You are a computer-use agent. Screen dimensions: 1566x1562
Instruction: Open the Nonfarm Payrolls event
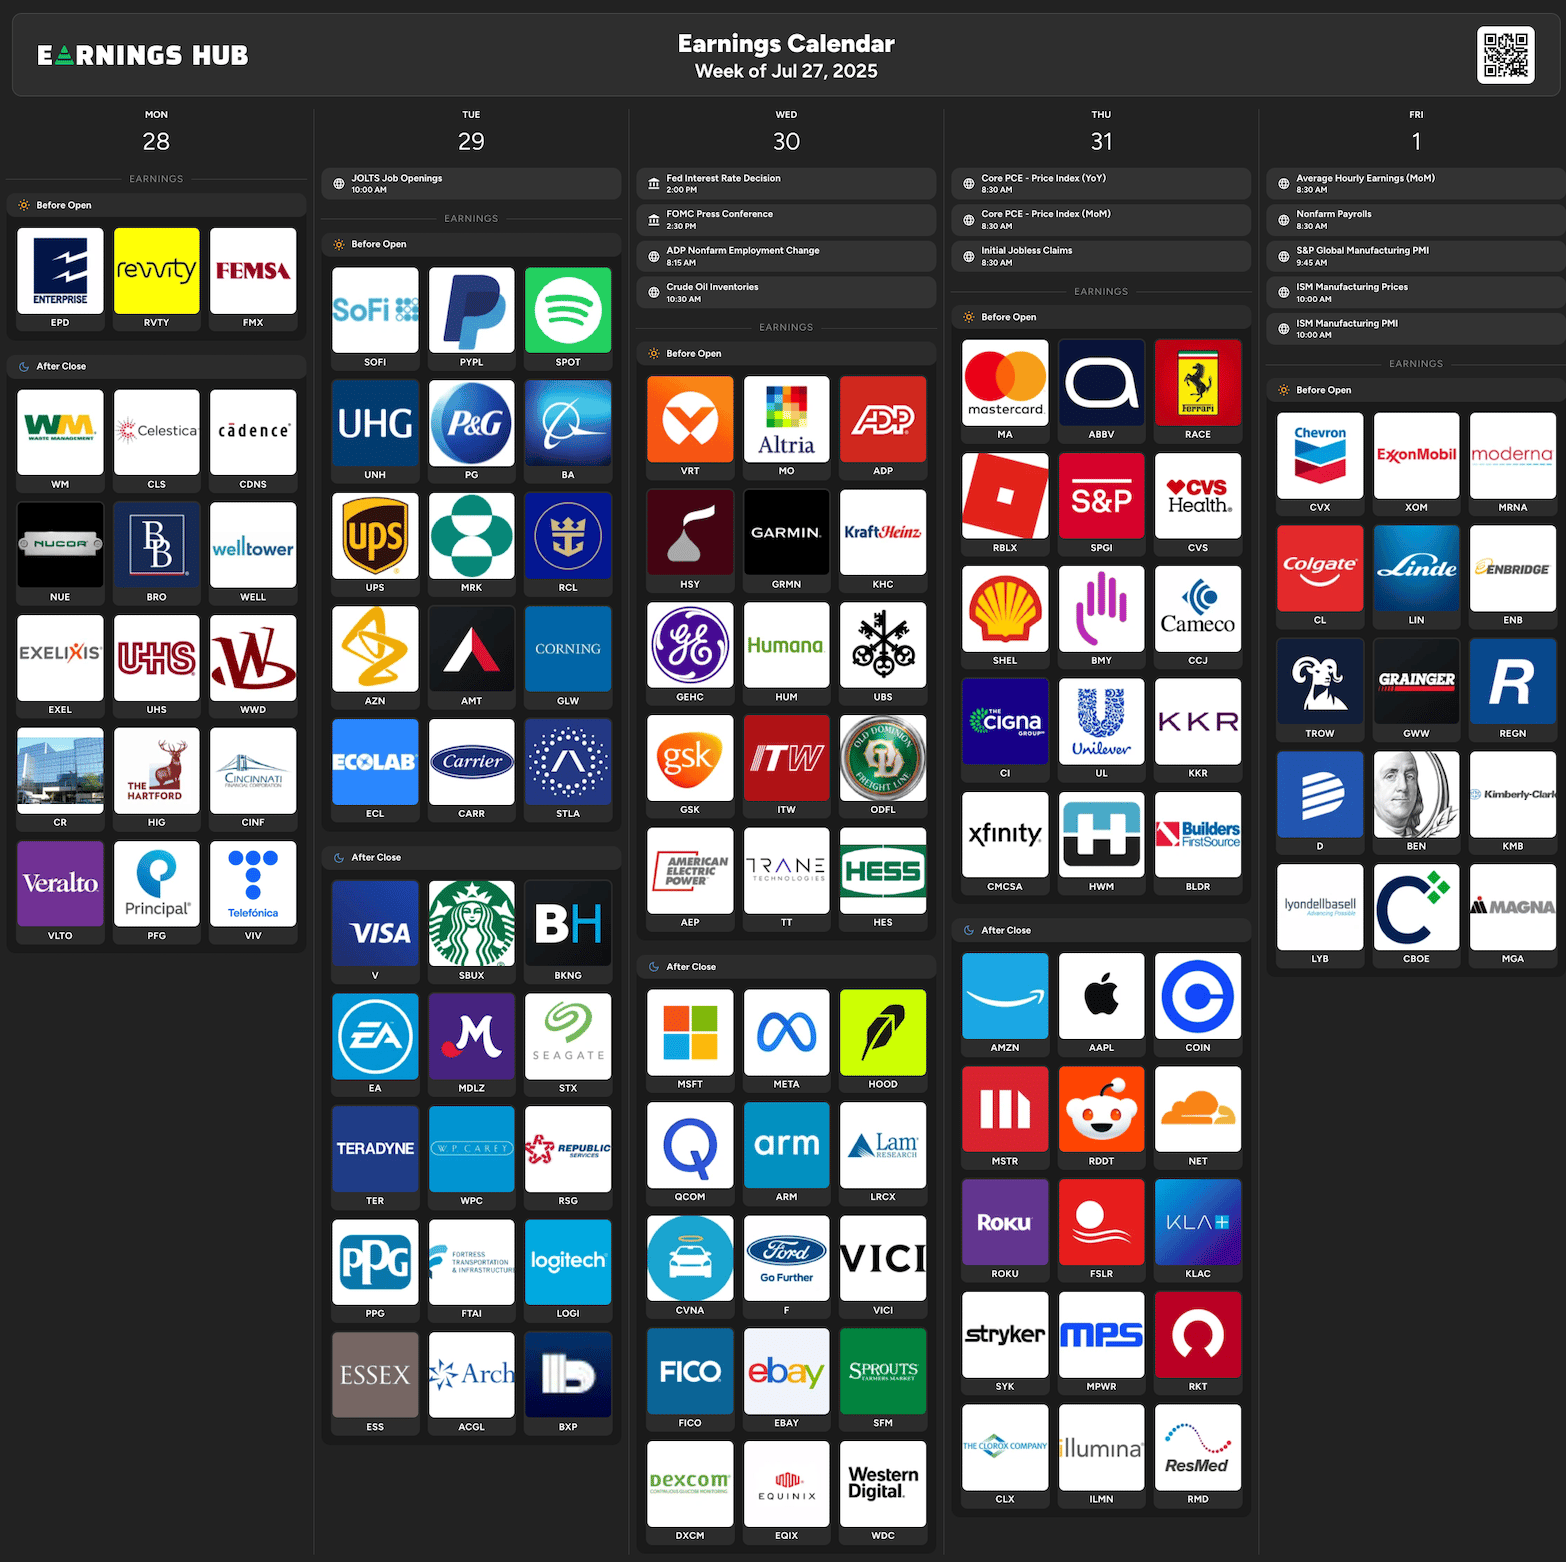(x=1416, y=220)
